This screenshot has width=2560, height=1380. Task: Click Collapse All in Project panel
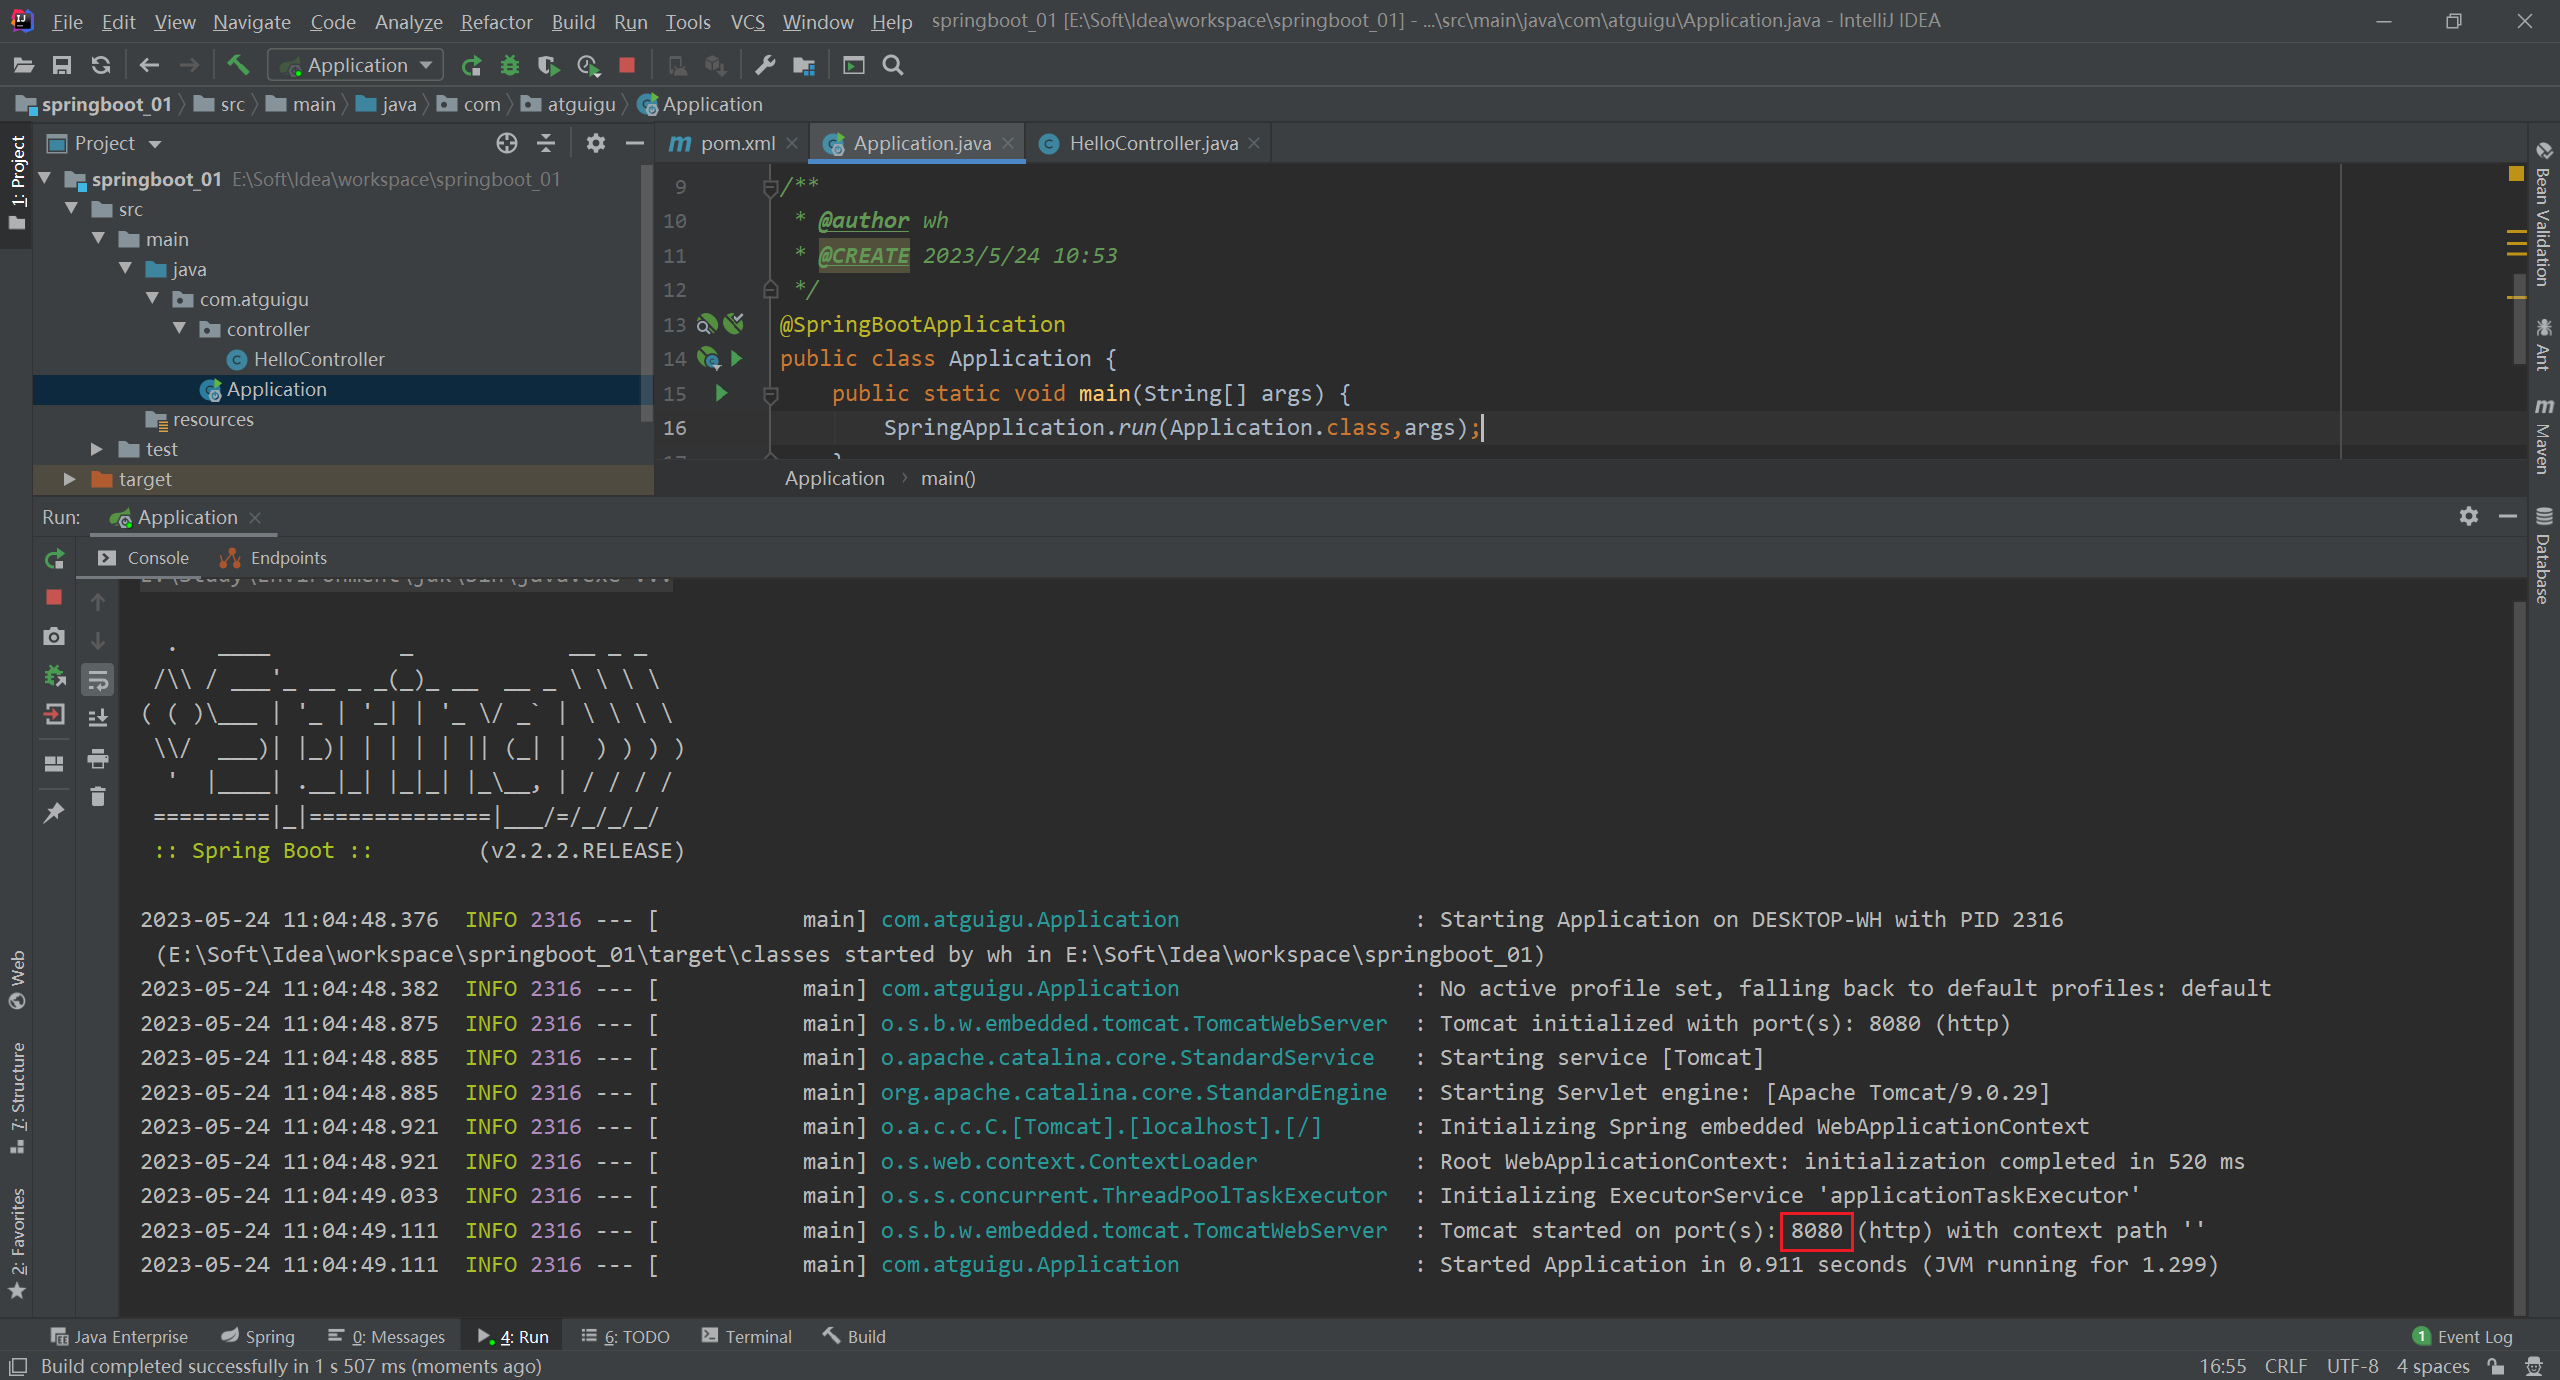pyautogui.click(x=546, y=143)
